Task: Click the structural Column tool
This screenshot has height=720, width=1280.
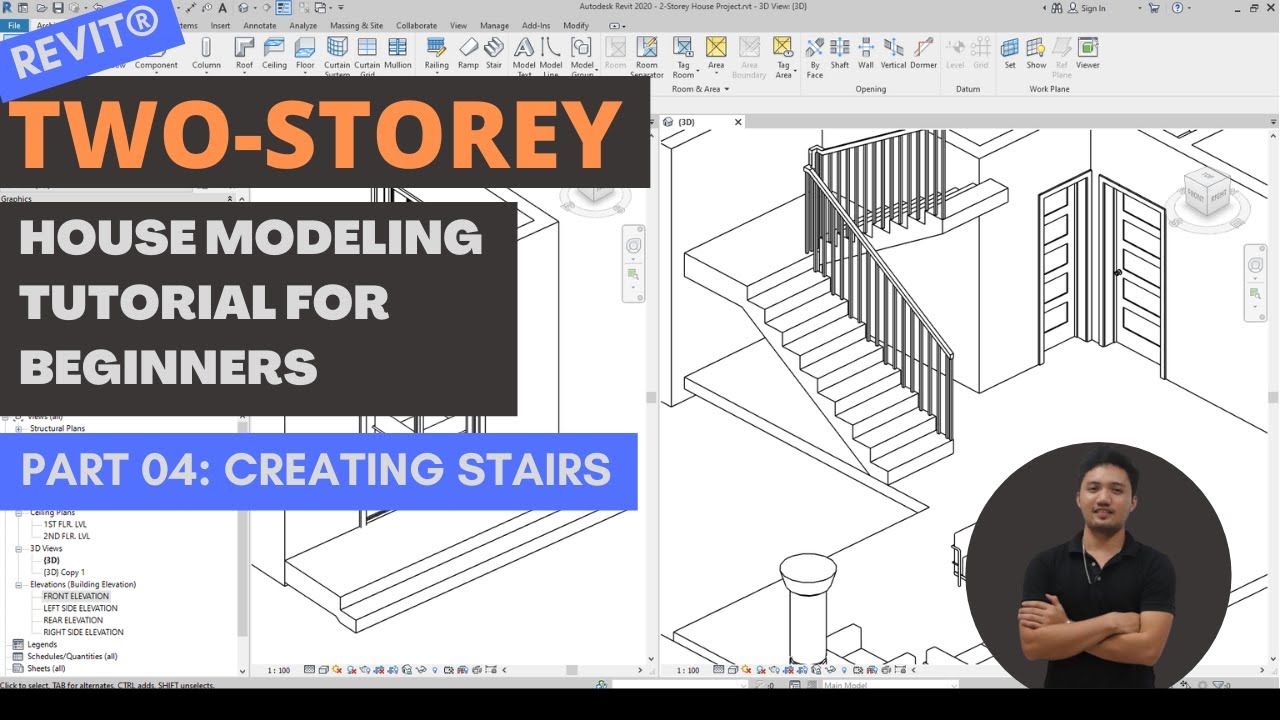Action: coord(206,53)
